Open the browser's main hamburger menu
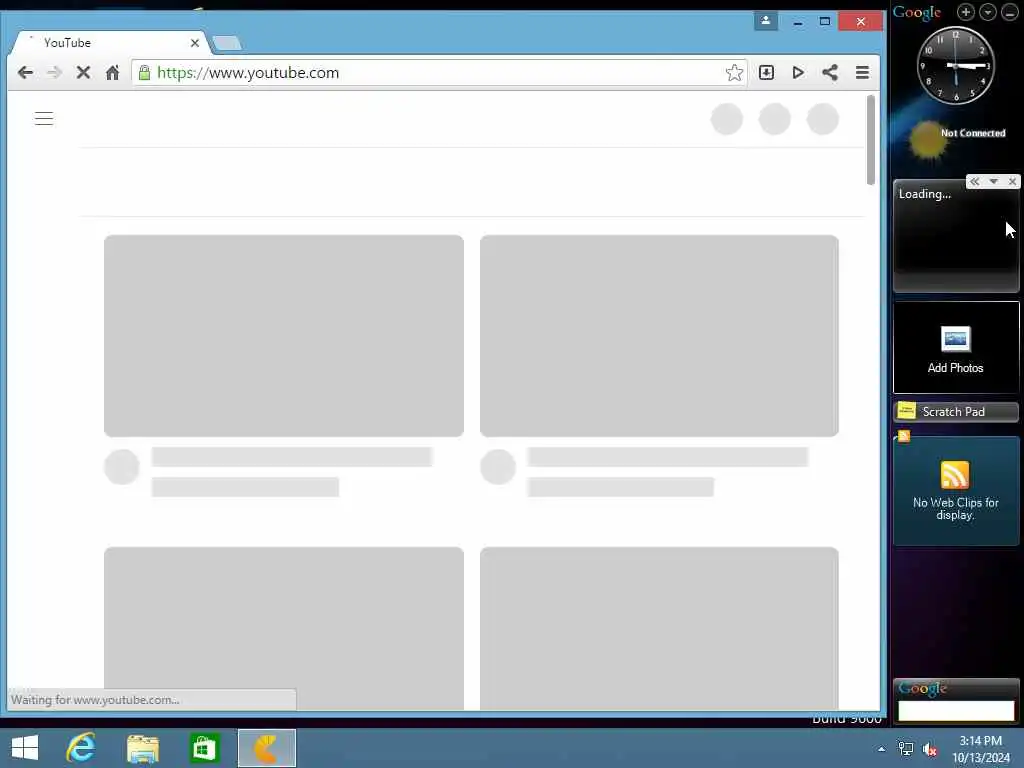Screen dimensions: 1024x768 tap(862, 72)
